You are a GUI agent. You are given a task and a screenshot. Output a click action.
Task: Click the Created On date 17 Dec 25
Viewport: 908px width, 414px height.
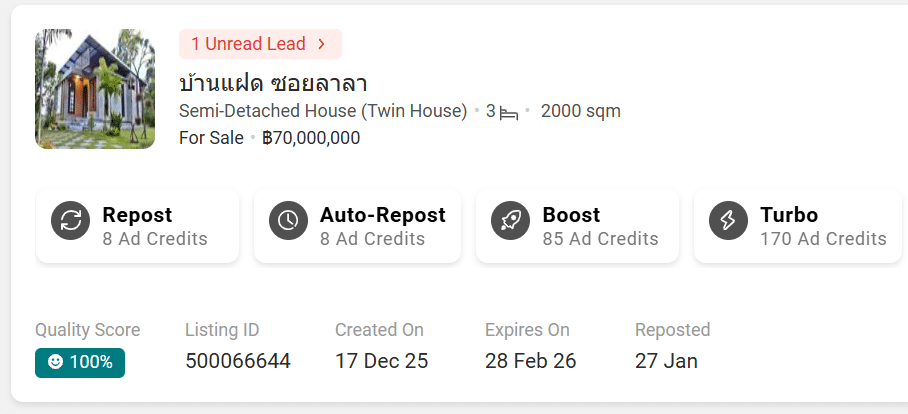tap(381, 361)
